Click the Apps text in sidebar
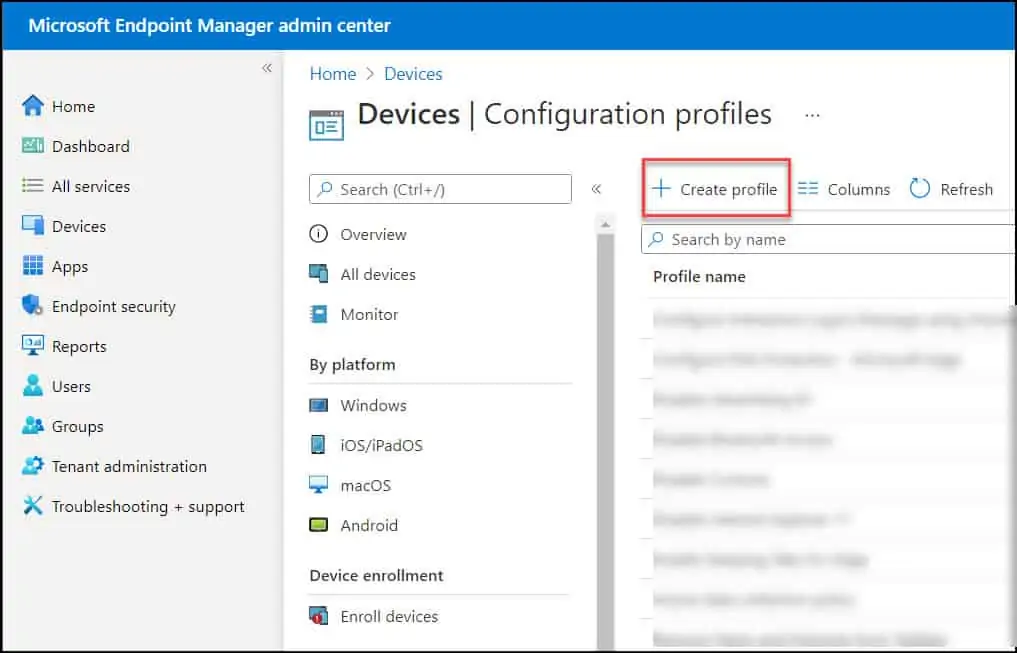 pos(70,267)
